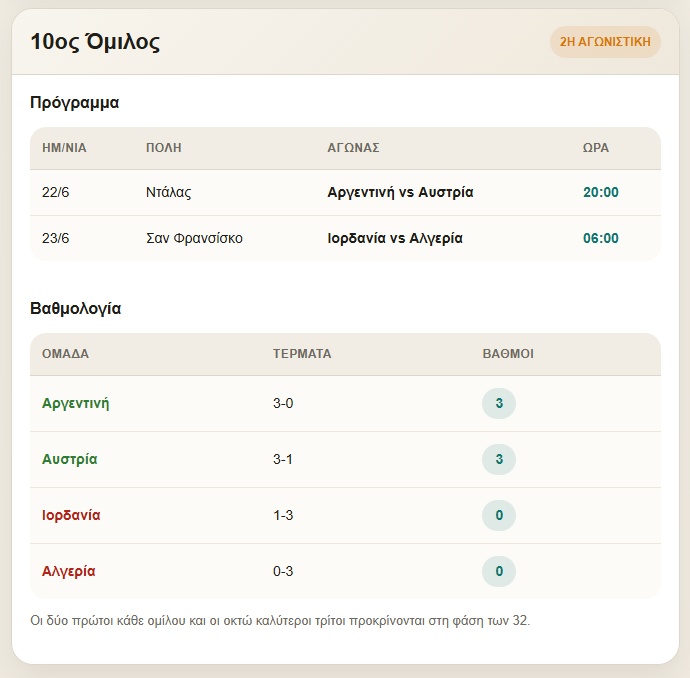This screenshot has width=690, height=678.
Task: Click the 20:00 kickoff time
Action: [601, 192]
